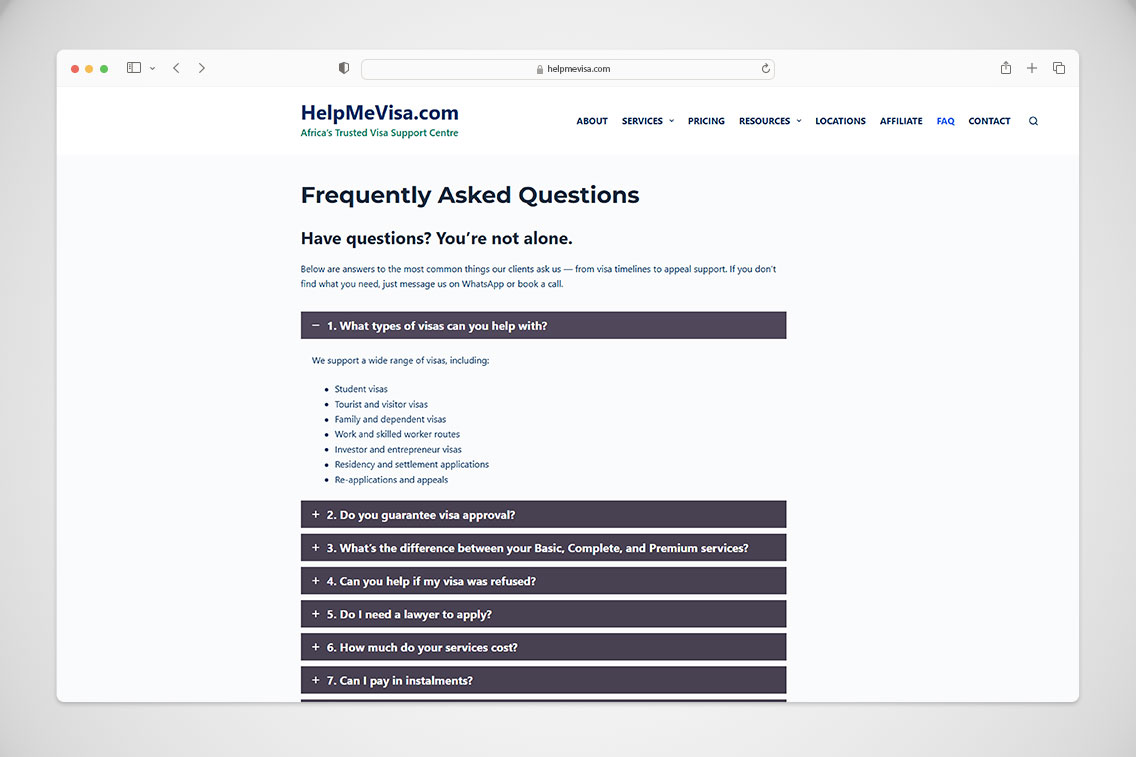The height and width of the screenshot is (757, 1136).
Task: Open the Resources dropdown menu
Action: tap(769, 121)
